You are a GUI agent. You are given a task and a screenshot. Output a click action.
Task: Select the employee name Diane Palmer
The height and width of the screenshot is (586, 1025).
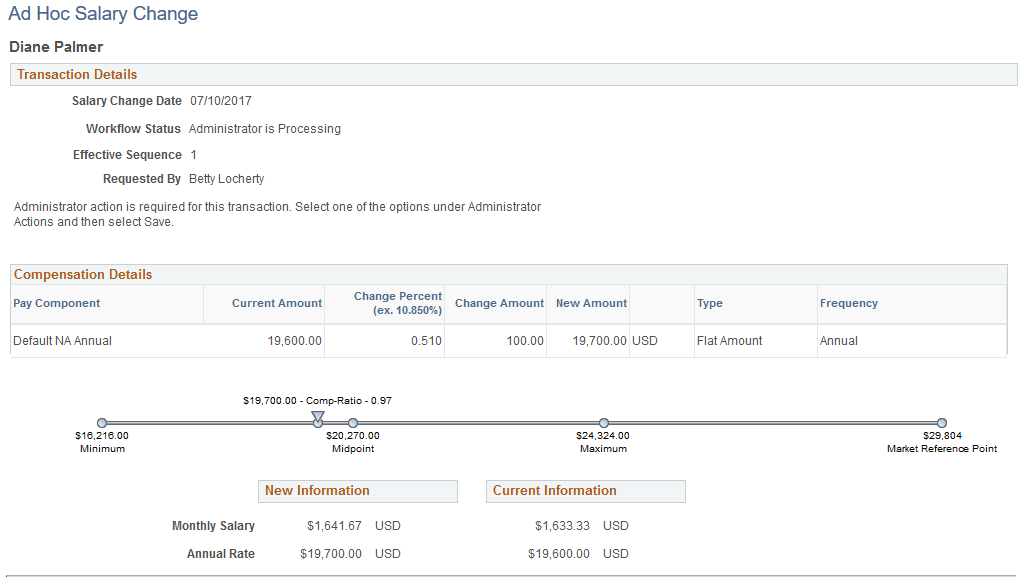pos(55,46)
